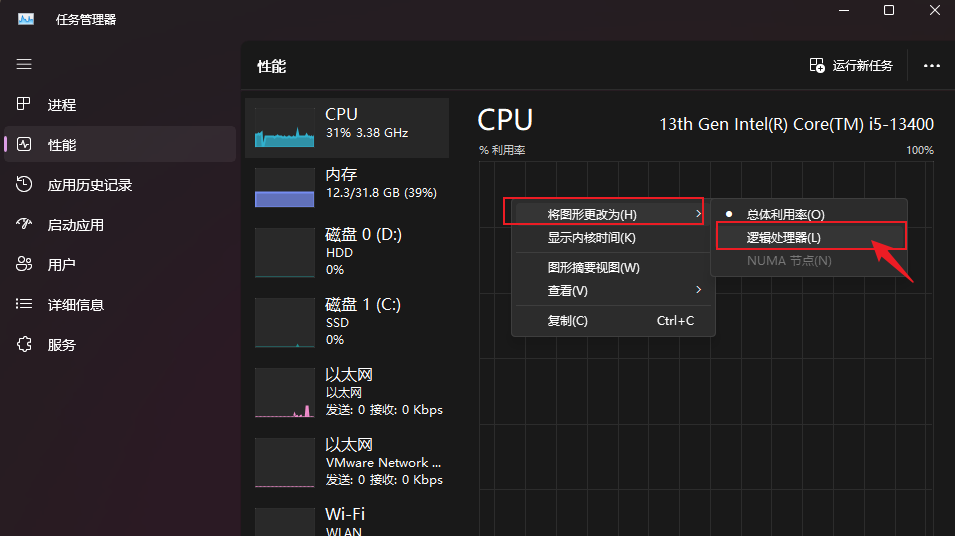Click 复制(C) menu entry
The width and height of the screenshot is (955, 536).
[613, 320]
